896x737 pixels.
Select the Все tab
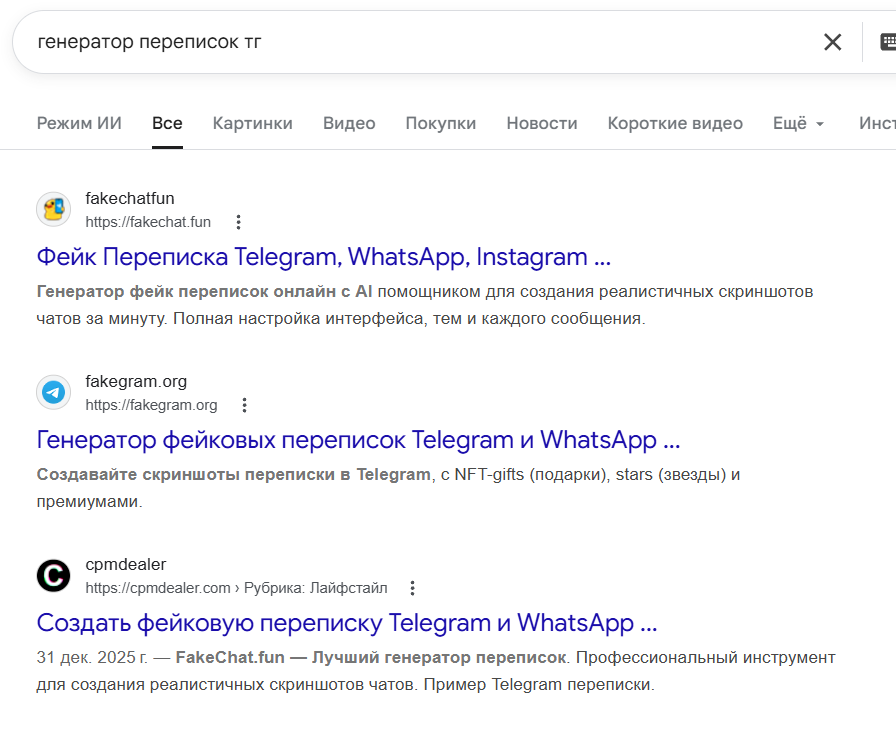pos(167,123)
